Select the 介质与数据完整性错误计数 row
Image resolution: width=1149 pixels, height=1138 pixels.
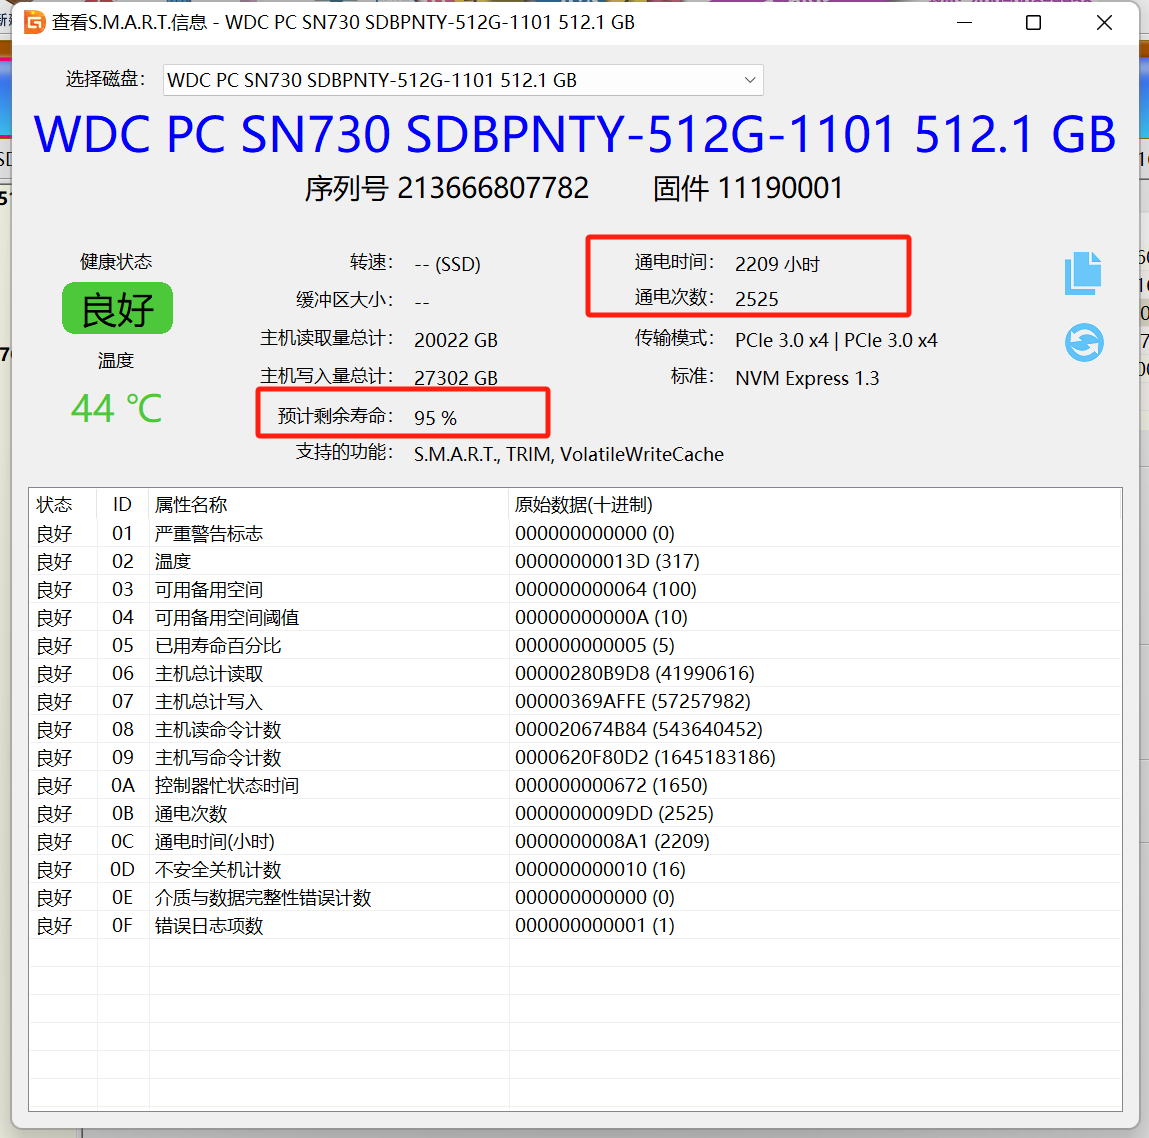pyautogui.click(x=575, y=897)
